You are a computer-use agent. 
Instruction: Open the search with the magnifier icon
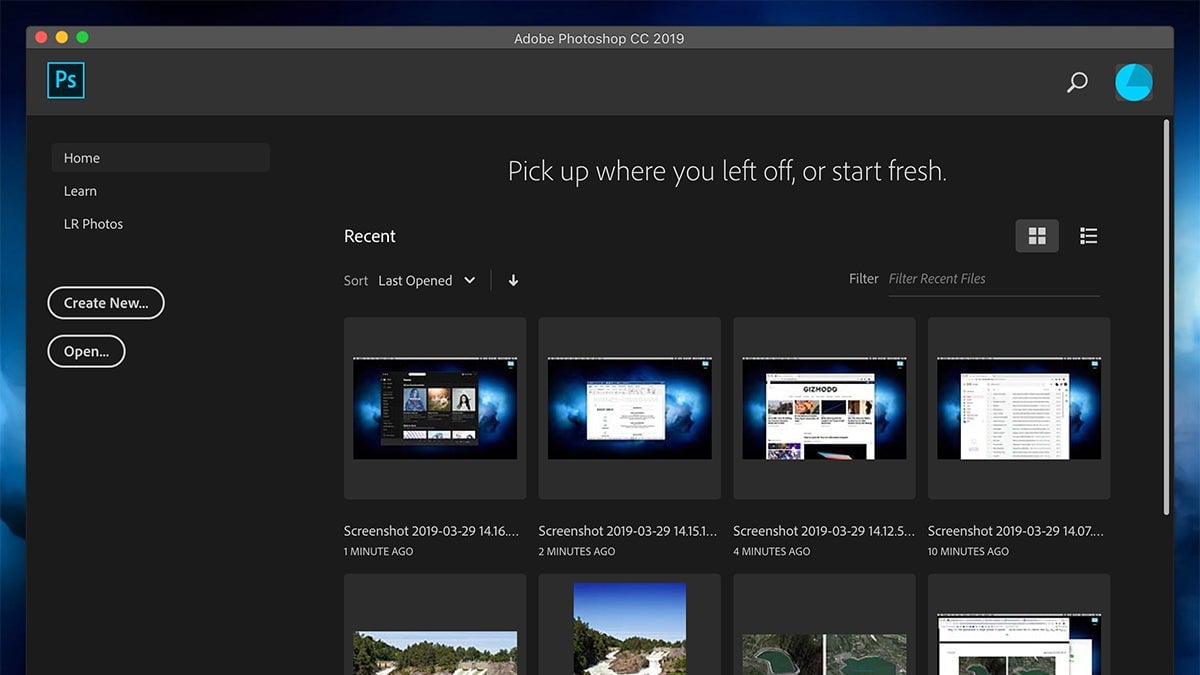1076,82
